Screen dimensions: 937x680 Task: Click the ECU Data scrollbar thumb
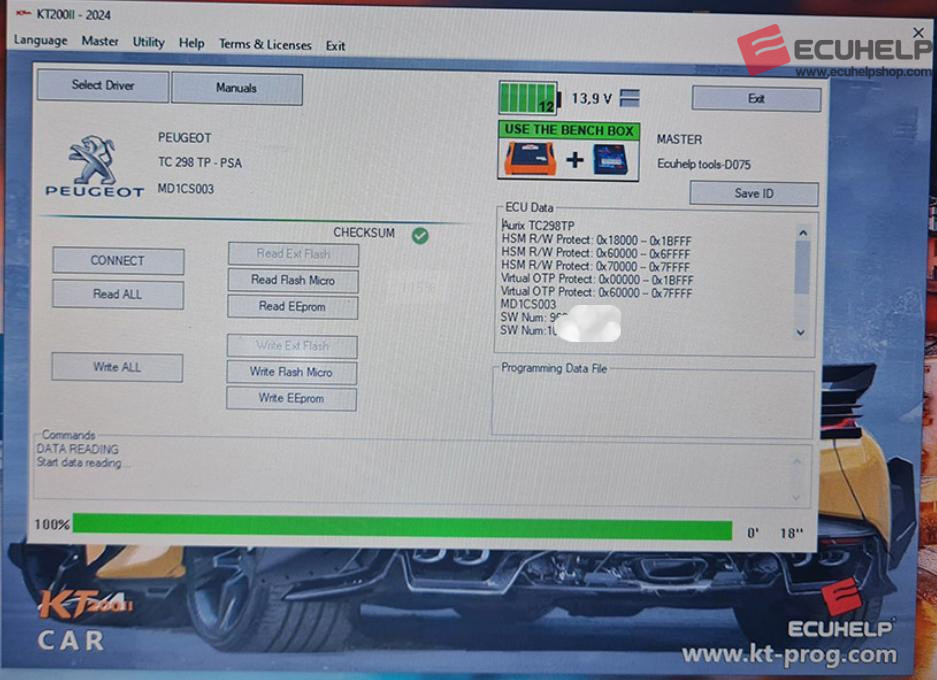click(802, 268)
